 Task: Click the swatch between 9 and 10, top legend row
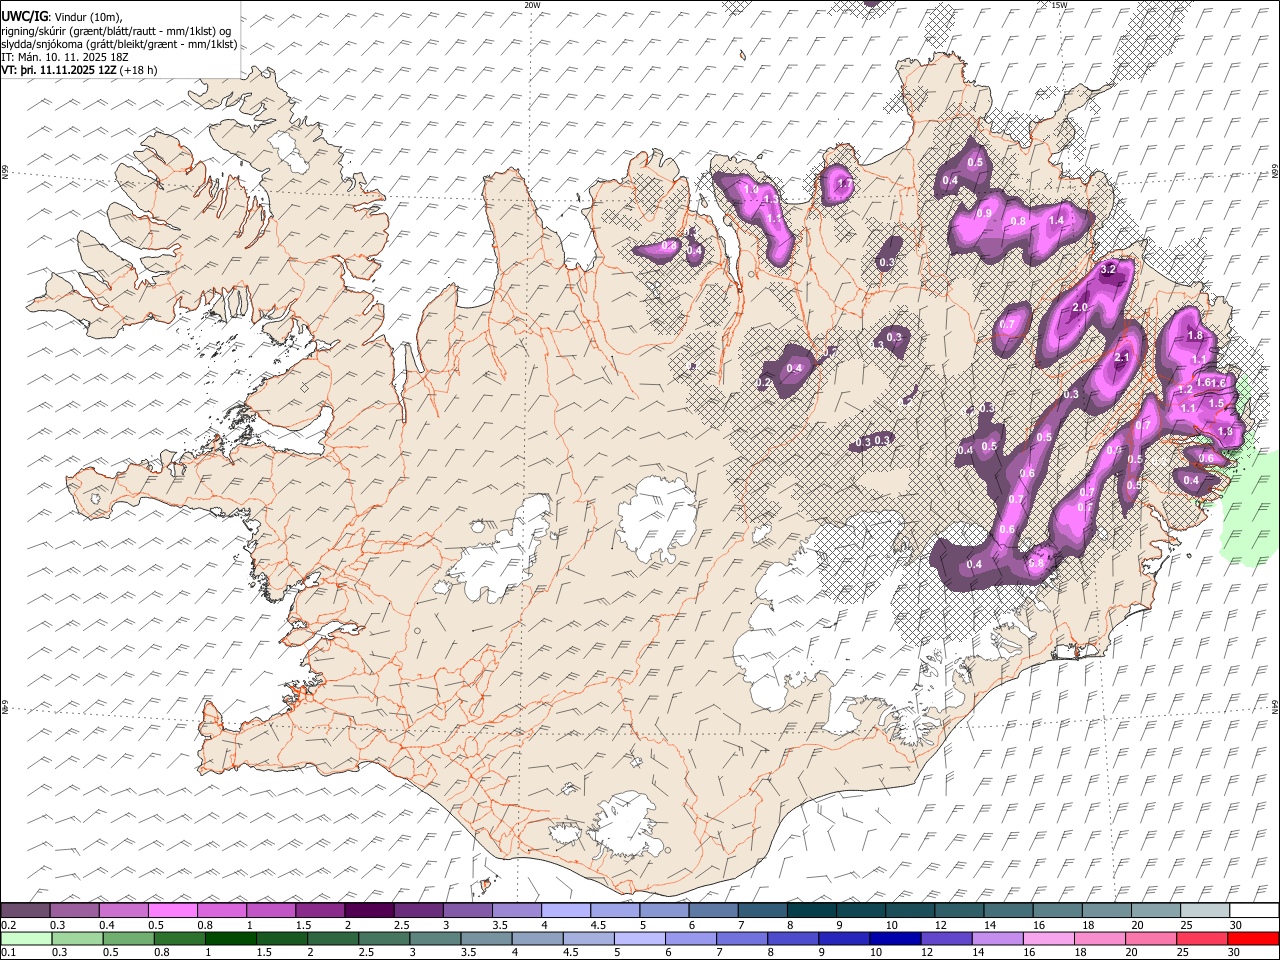coord(860,910)
